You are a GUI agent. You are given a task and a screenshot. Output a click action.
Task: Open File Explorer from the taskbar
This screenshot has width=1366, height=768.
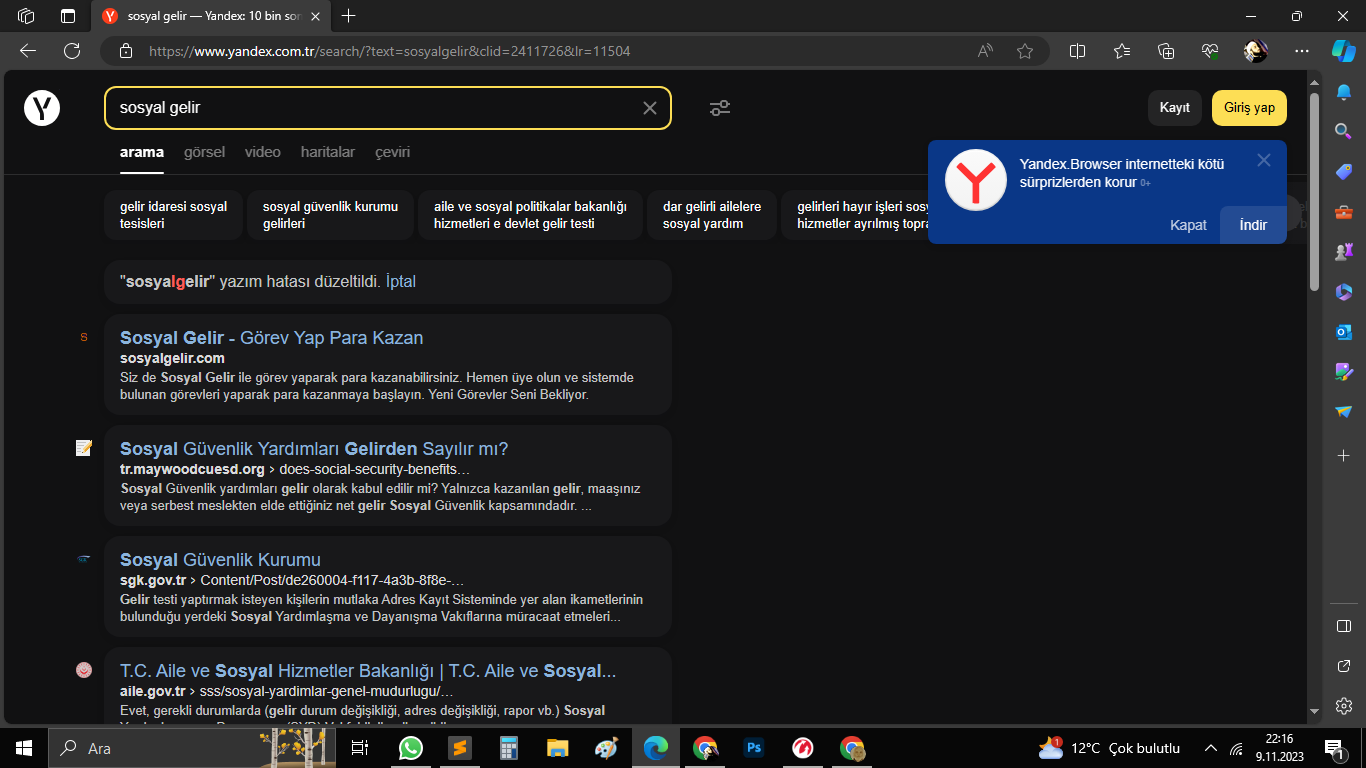[x=558, y=748]
